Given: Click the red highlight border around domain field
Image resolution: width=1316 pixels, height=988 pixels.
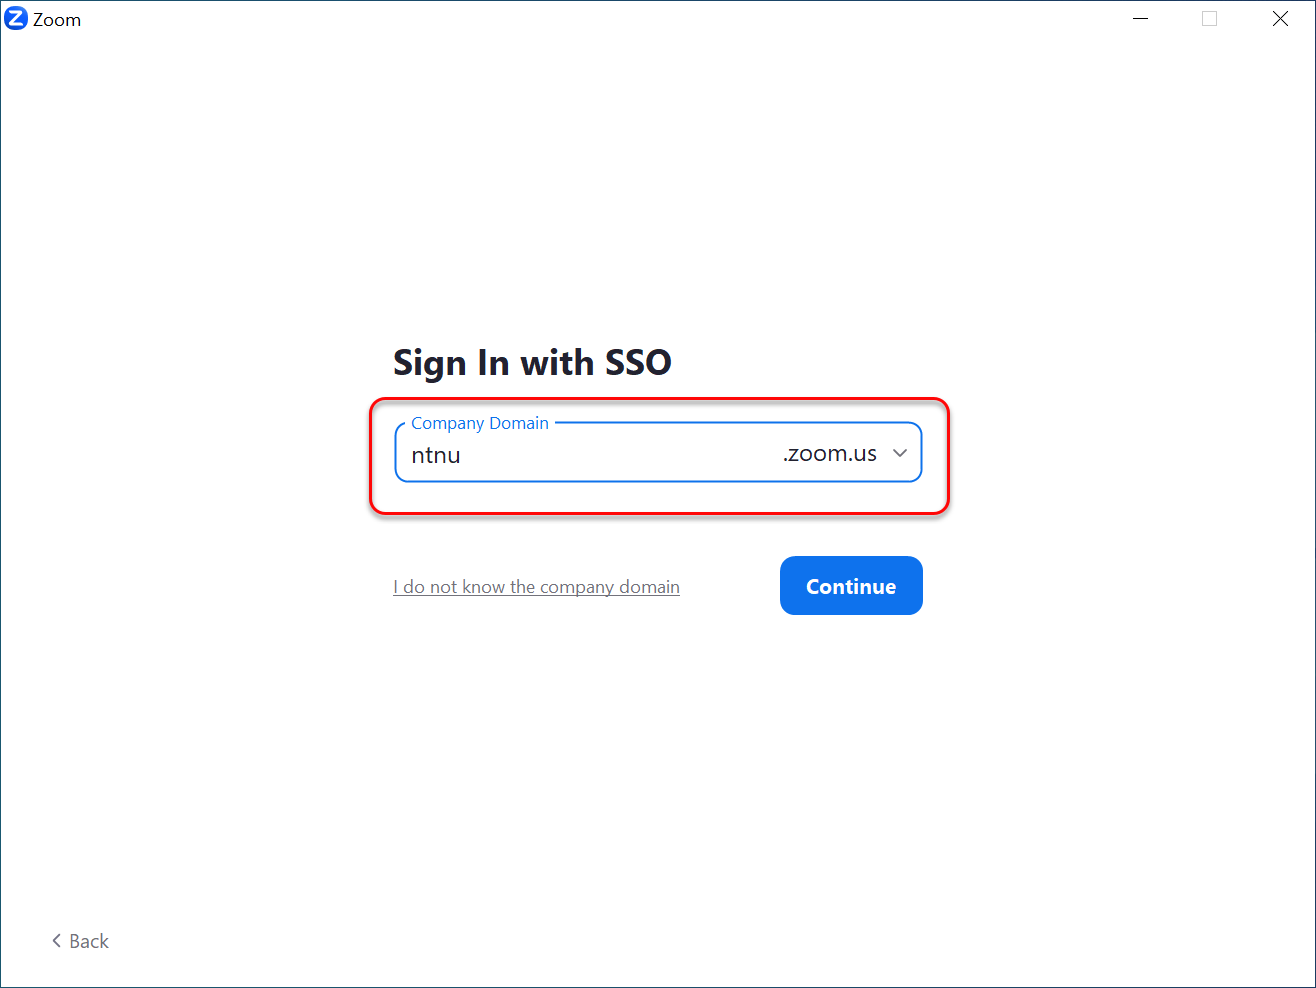Looking at the screenshot, I should [x=659, y=400].
